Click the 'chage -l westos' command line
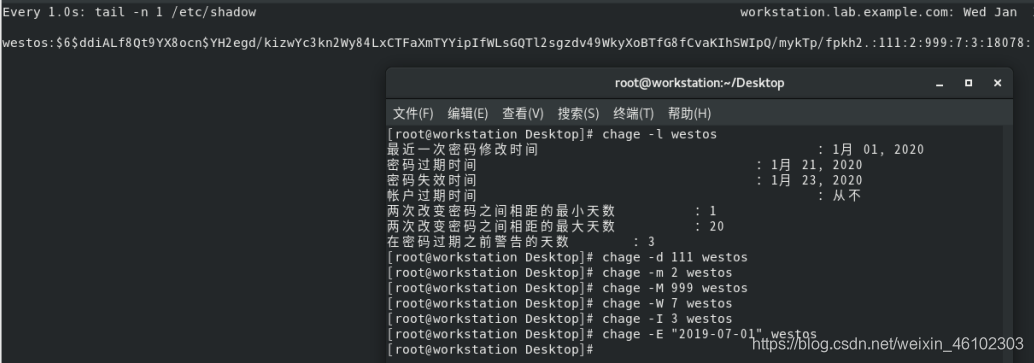Screen dimensions: 1034x363 552,135
